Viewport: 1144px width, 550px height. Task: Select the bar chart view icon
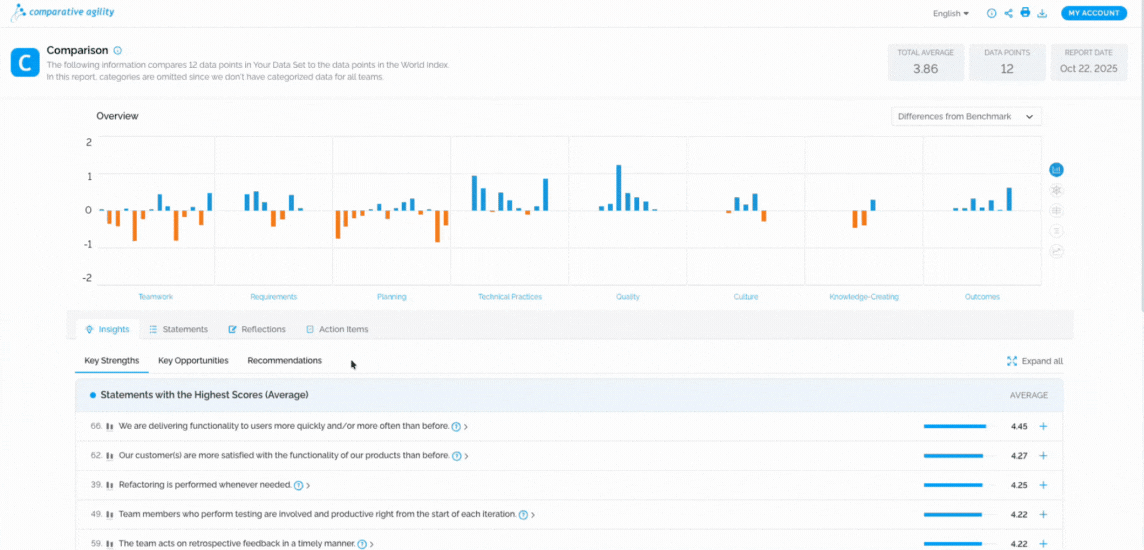pos(1056,170)
